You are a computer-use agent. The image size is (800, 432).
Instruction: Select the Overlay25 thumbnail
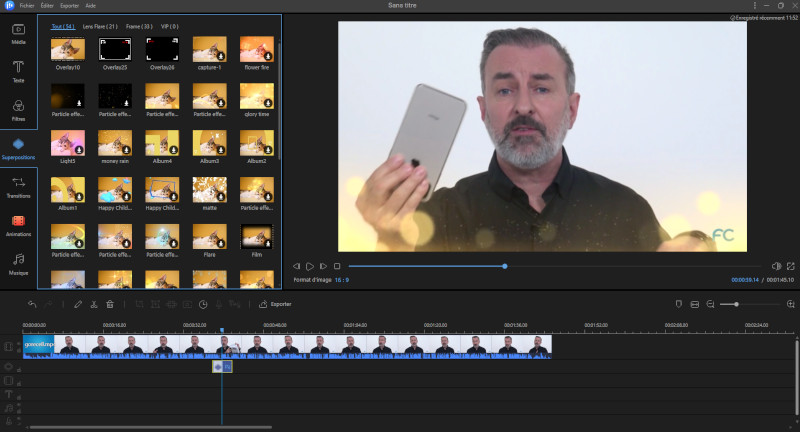click(116, 49)
